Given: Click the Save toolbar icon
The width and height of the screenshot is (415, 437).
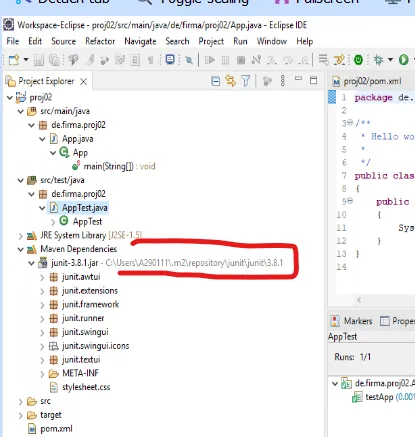Looking at the screenshot, I should [x=39, y=60].
